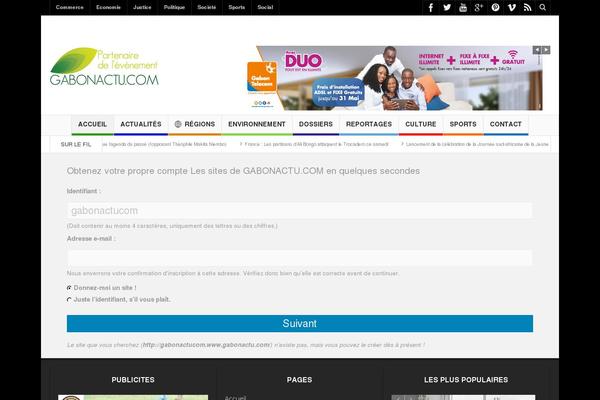Image resolution: width=600 pixels, height=400 pixels.
Task: Select 'Donnez-moi un site' radio option
Action: coord(69,287)
